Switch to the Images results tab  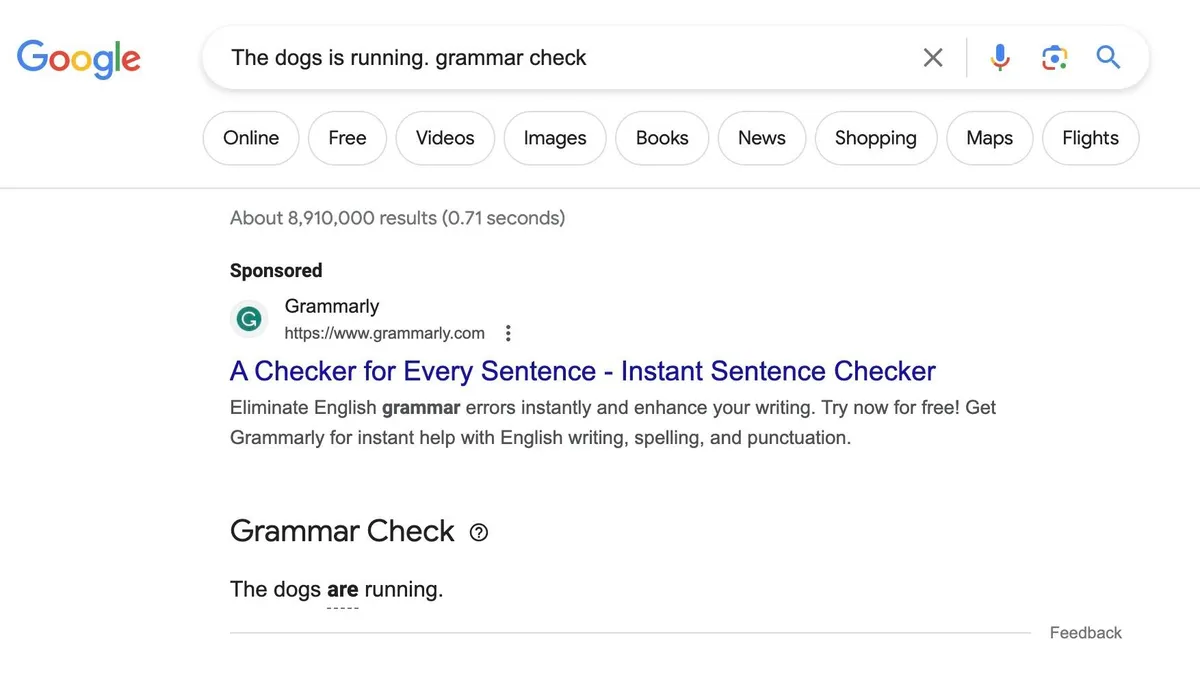click(x=554, y=138)
